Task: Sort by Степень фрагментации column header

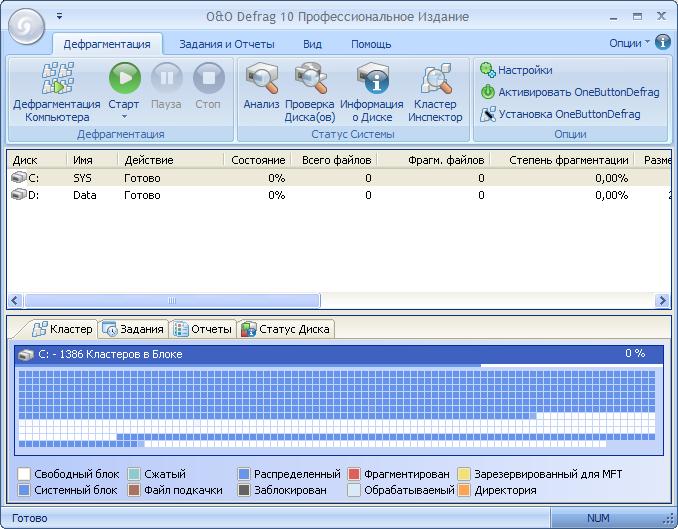Action: click(562, 160)
